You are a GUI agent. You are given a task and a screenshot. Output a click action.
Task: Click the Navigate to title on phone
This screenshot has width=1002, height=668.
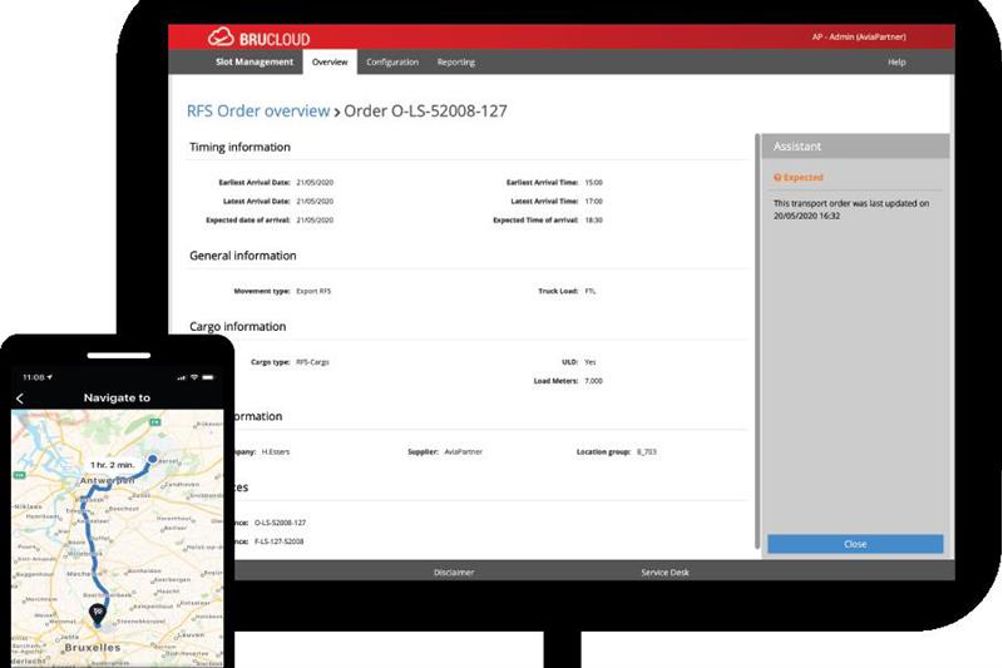click(117, 398)
